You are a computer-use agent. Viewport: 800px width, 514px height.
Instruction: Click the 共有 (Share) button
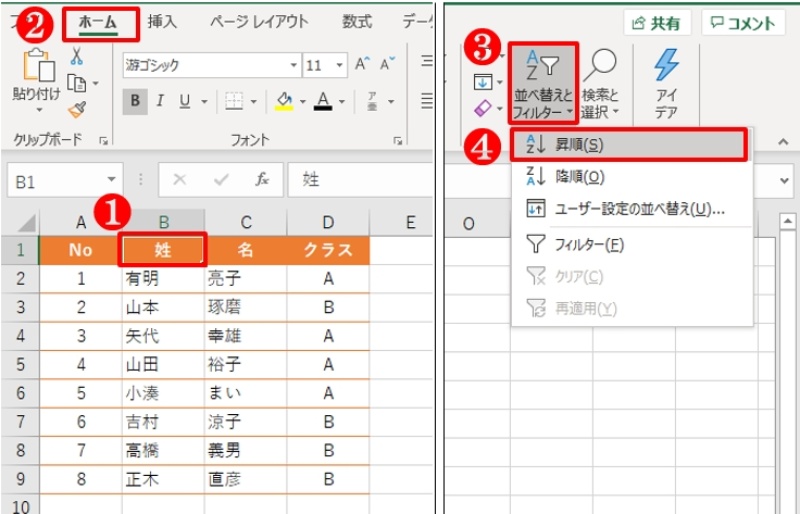(x=659, y=23)
